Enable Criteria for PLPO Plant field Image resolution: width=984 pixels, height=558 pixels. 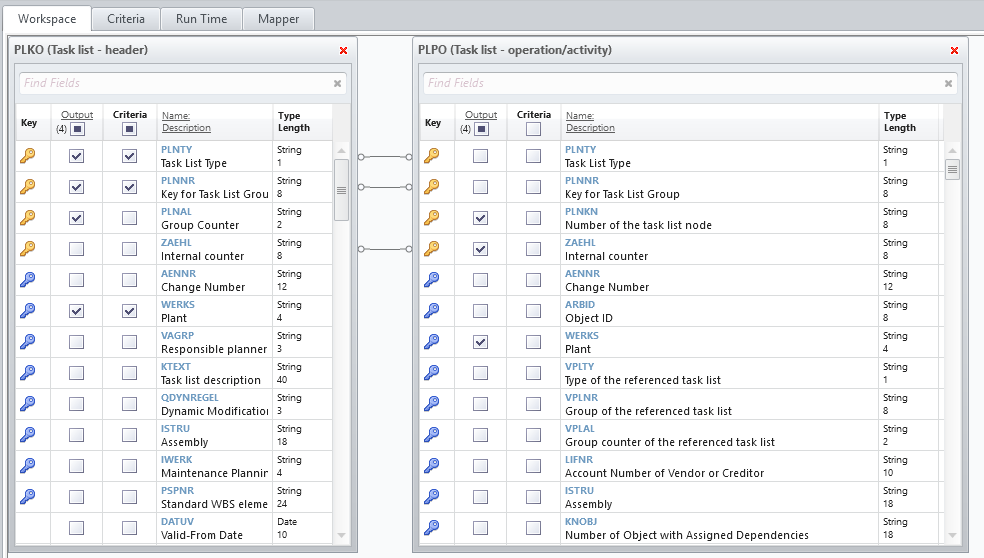pyautogui.click(x=534, y=342)
